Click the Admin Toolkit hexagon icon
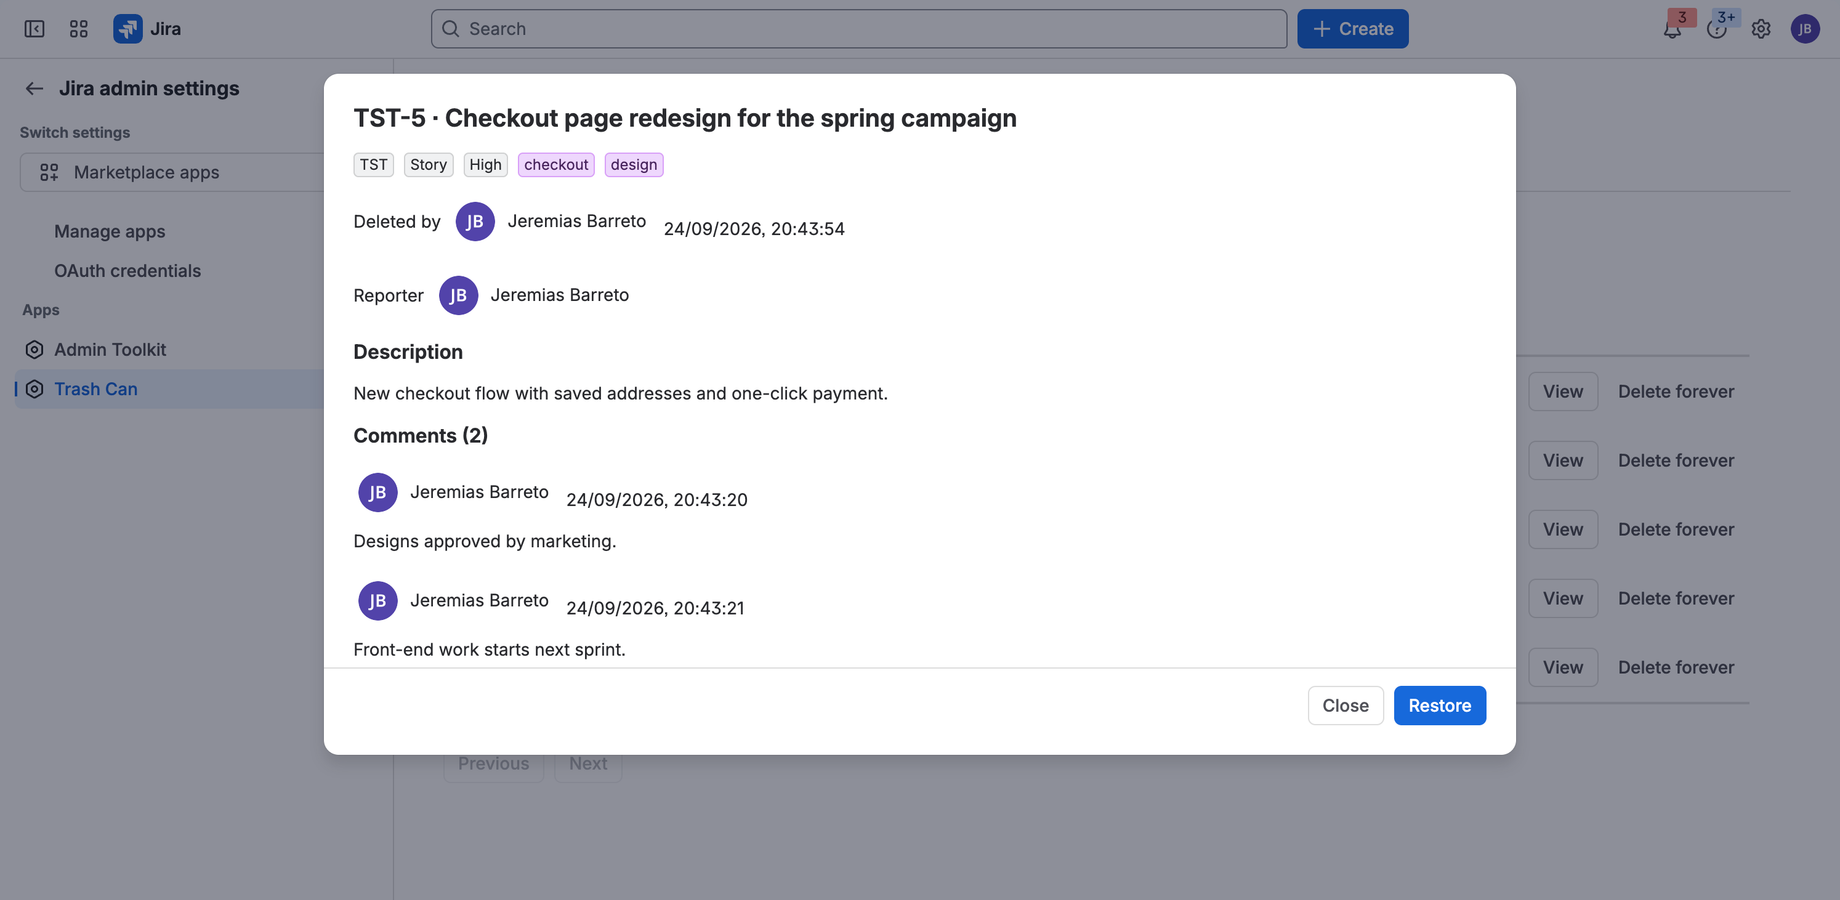Image resolution: width=1840 pixels, height=900 pixels. pos(34,350)
